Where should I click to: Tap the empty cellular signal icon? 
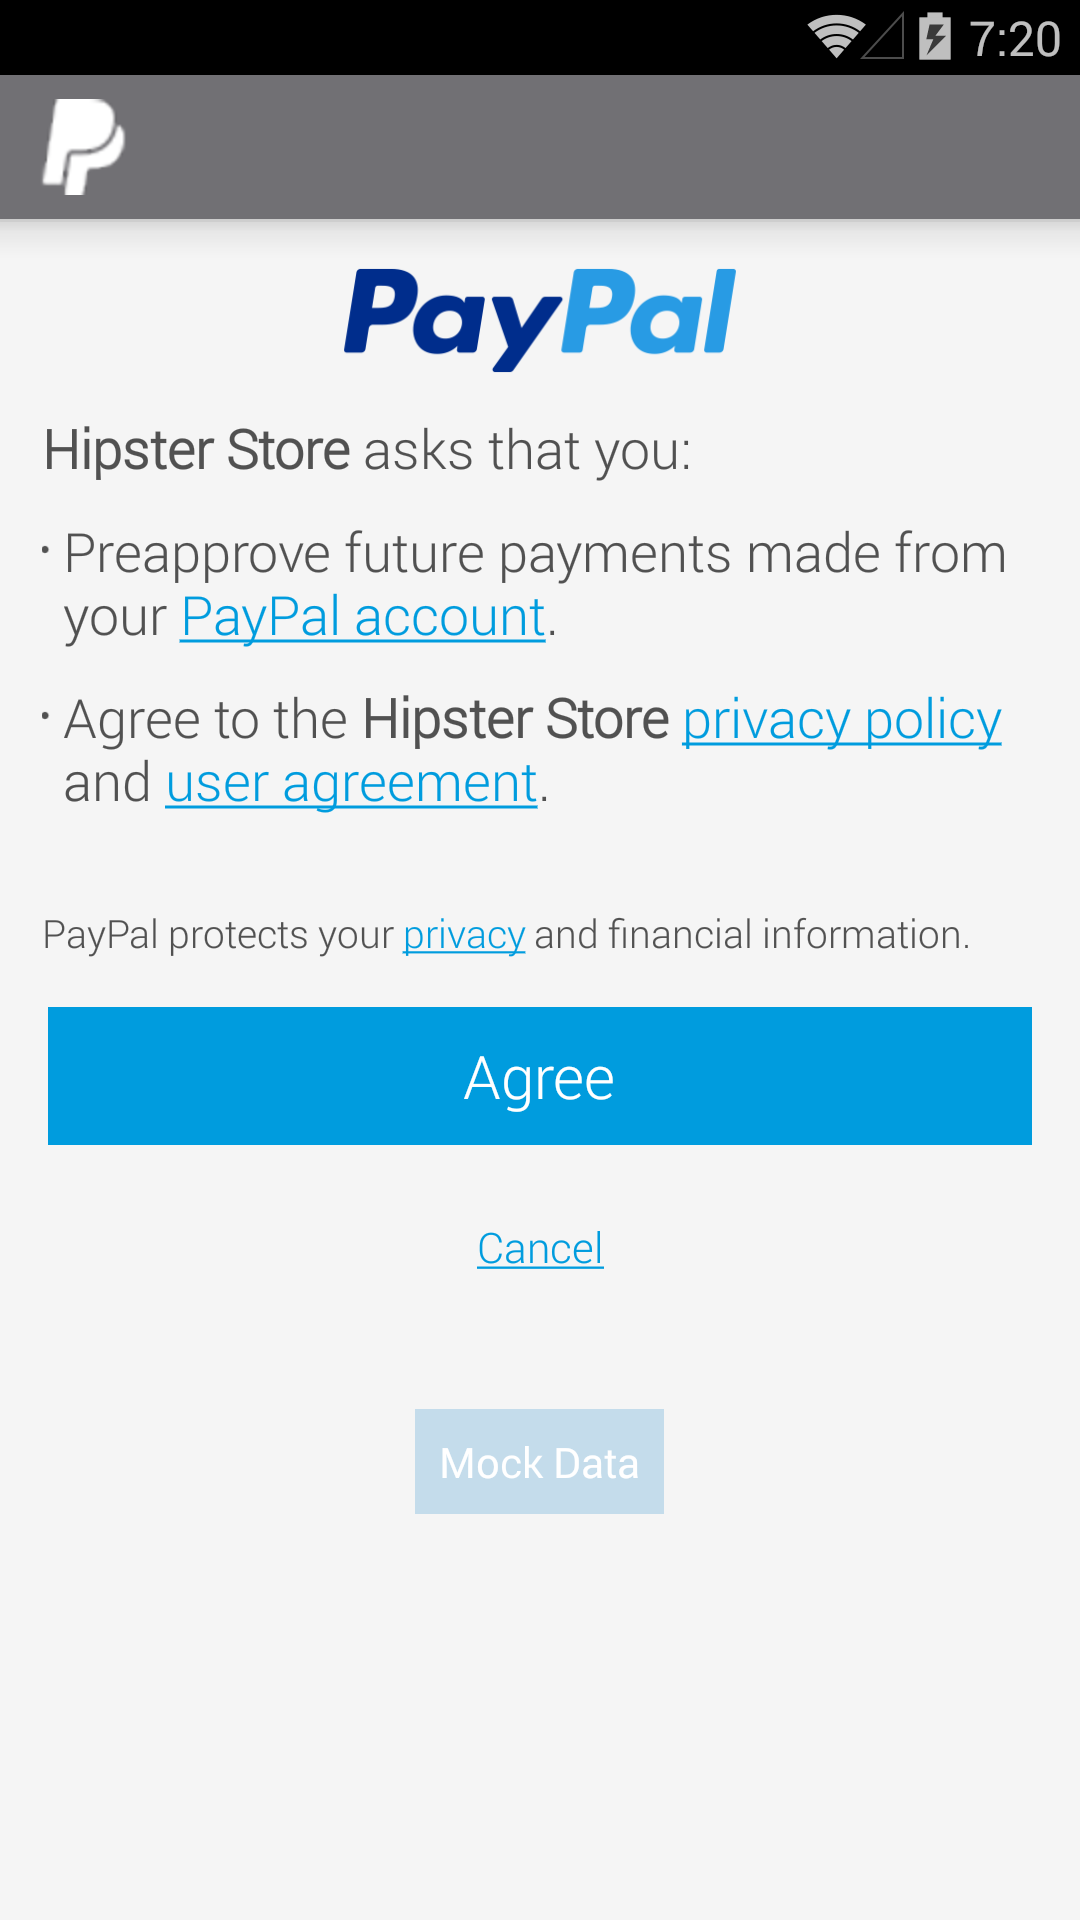(884, 37)
